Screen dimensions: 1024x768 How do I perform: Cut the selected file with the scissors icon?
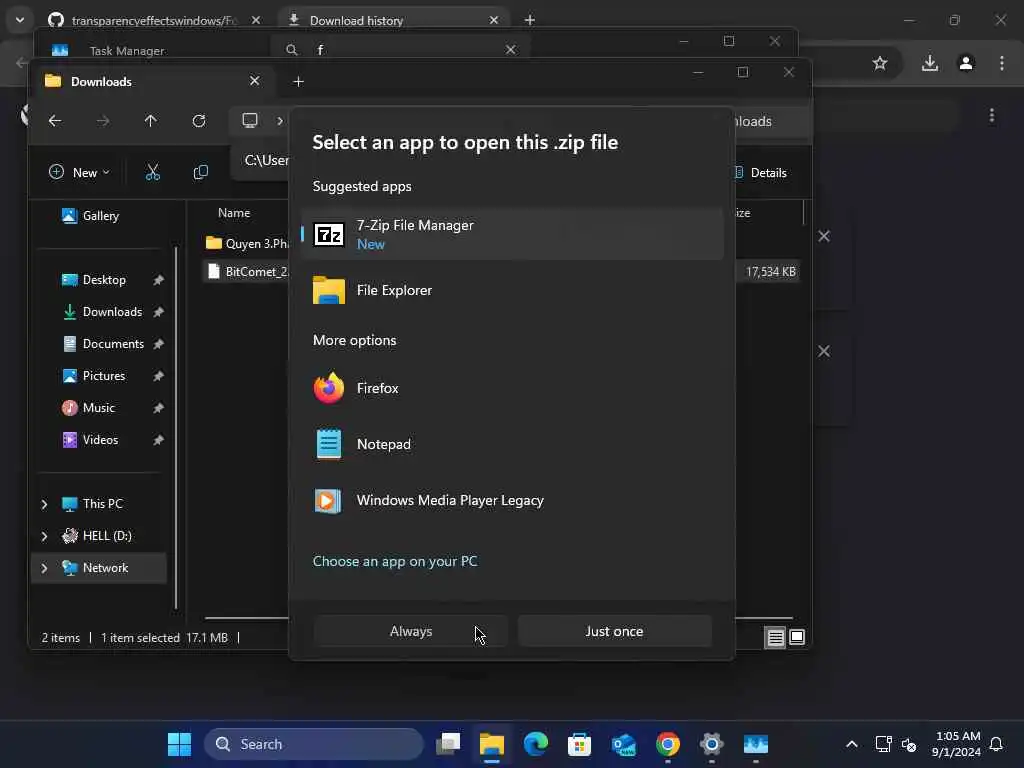tap(153, 172)
